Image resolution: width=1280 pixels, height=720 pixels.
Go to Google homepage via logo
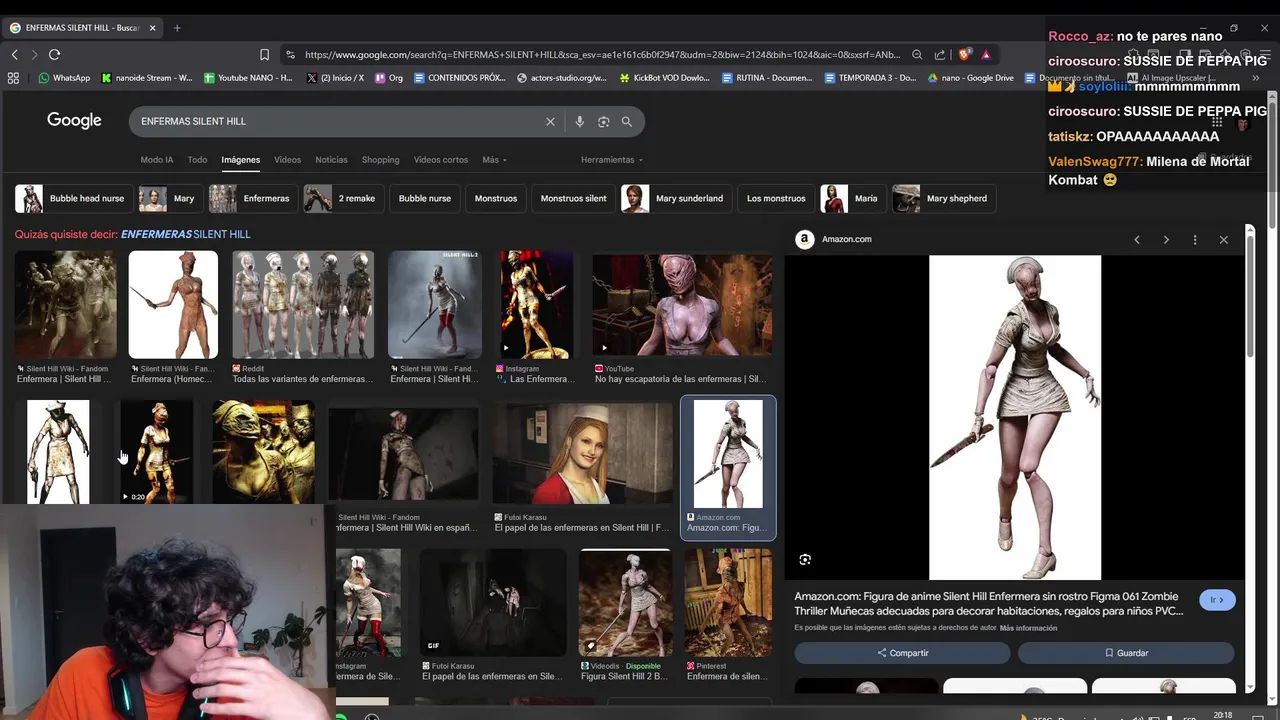click(x=74, y=121)
